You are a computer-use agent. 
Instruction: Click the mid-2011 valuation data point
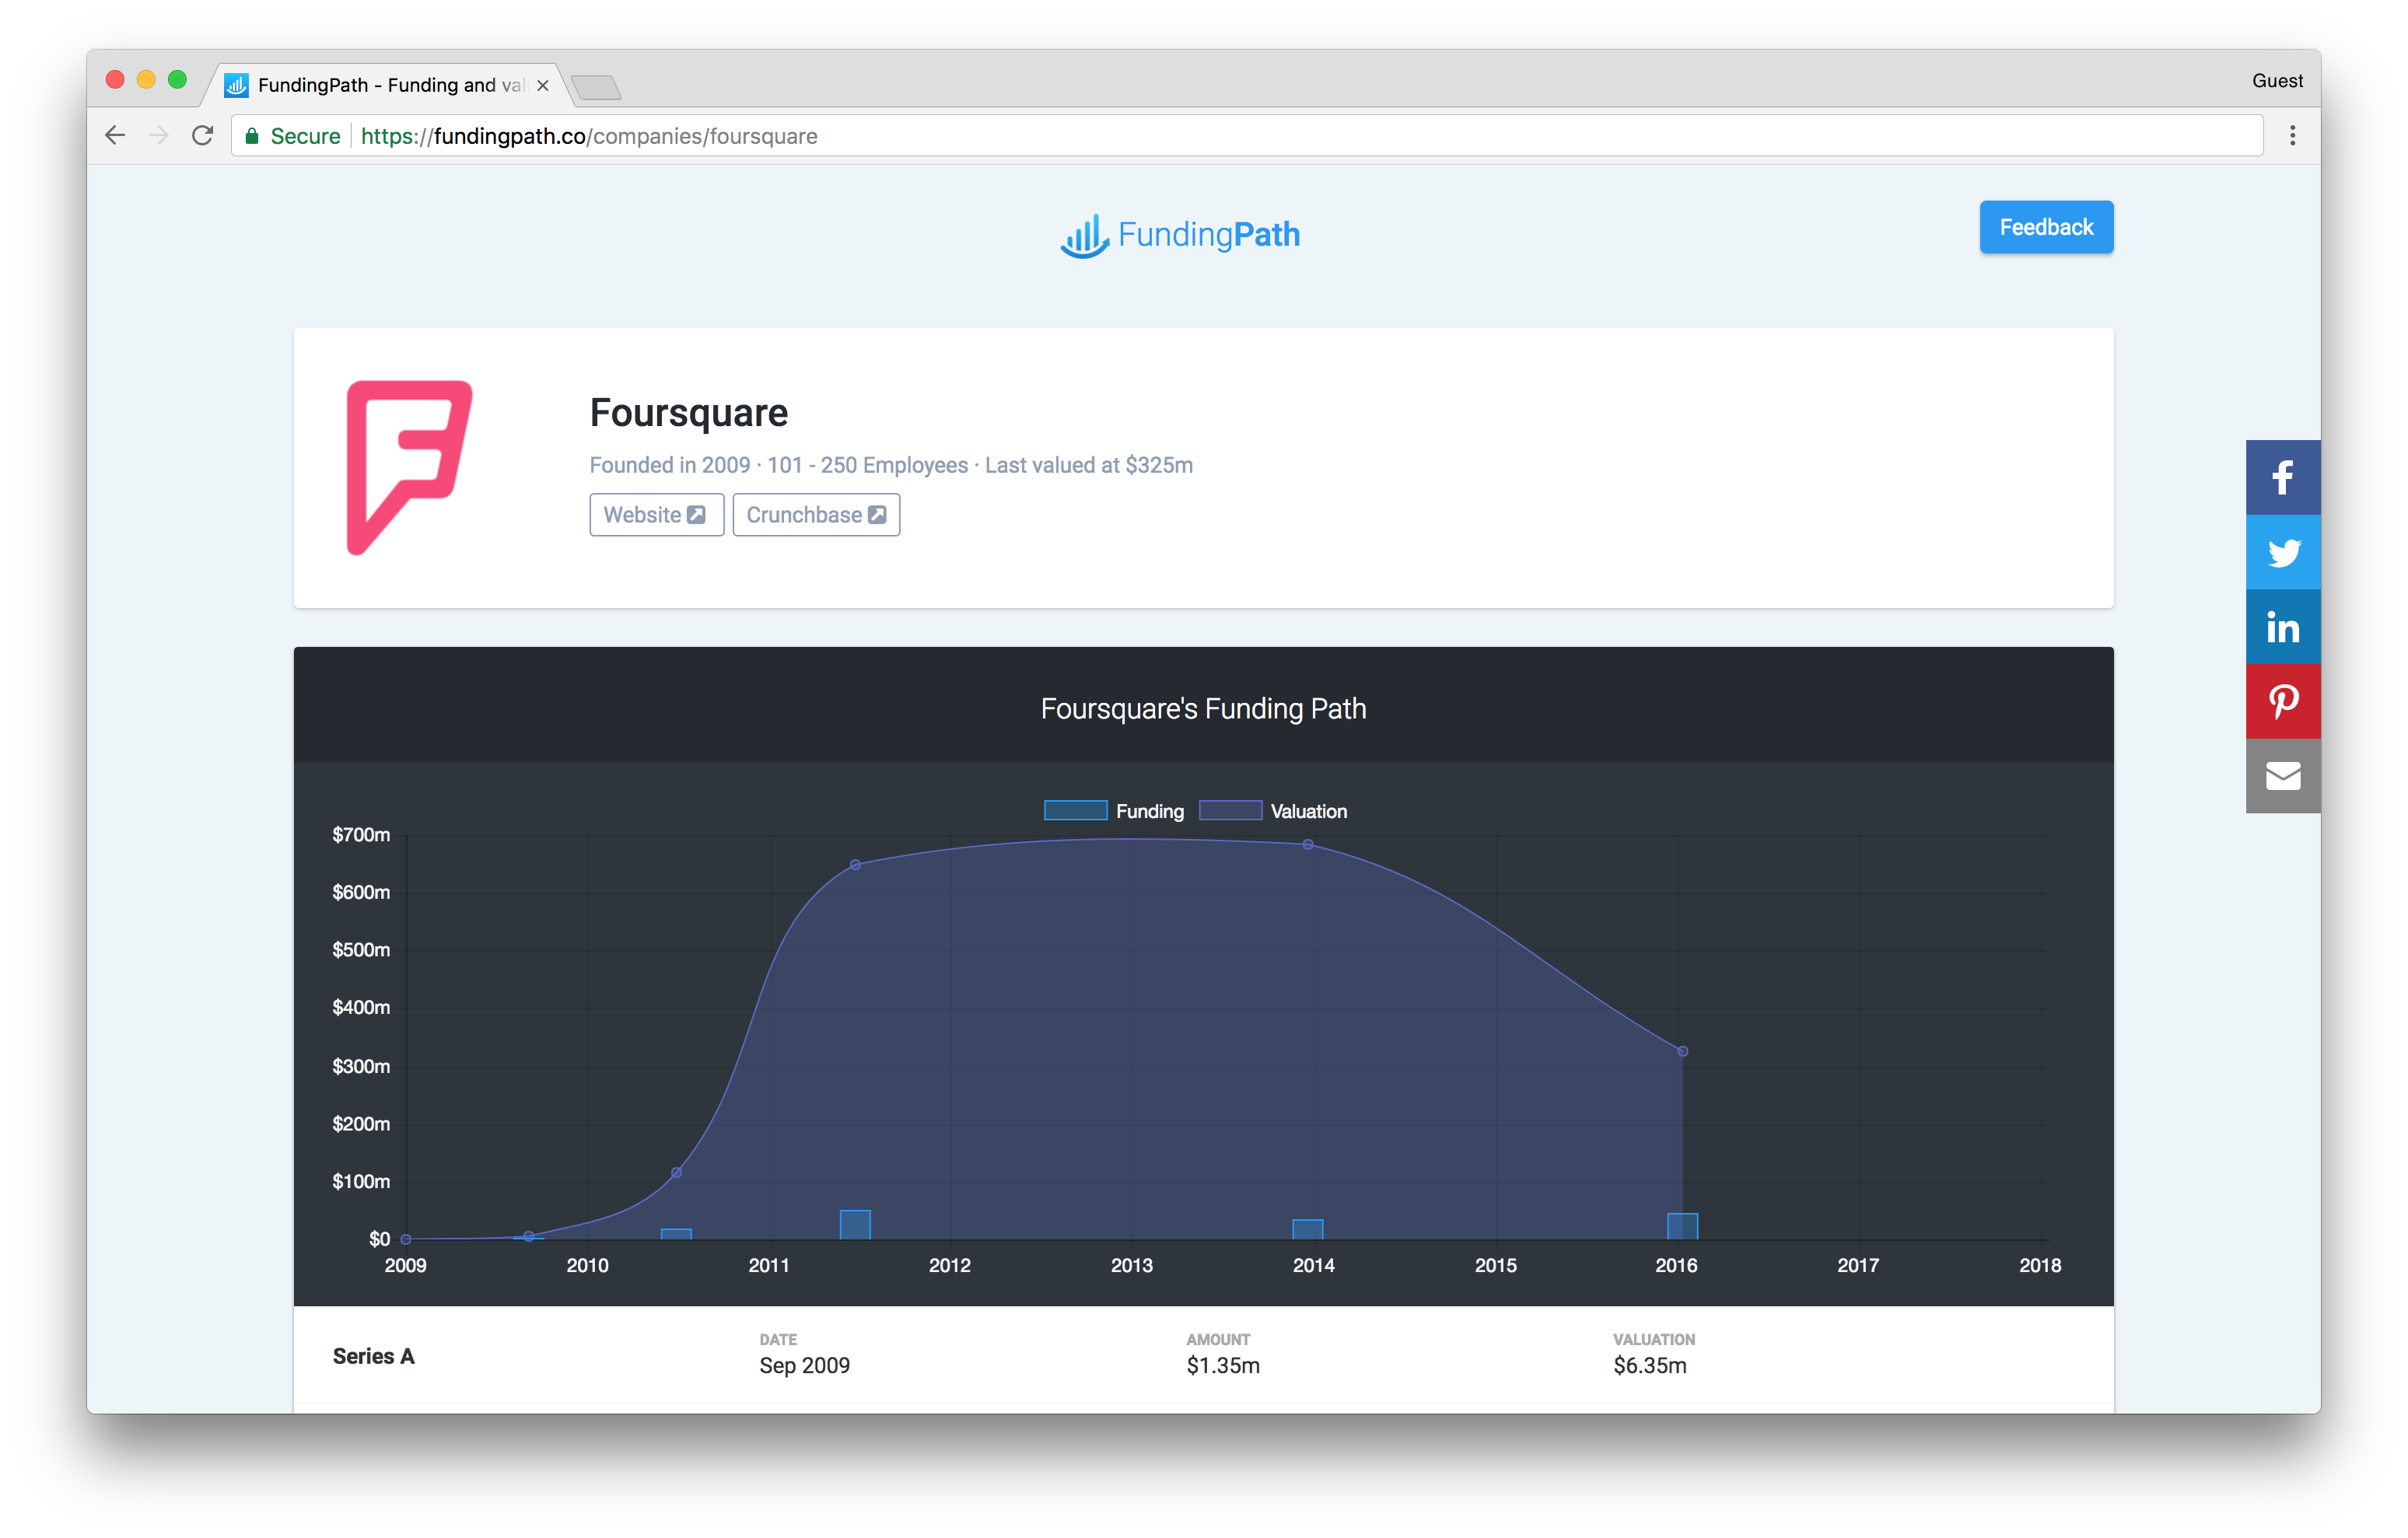(855, 865)
